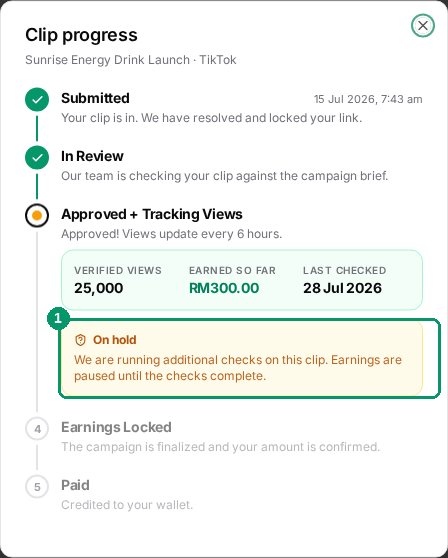Image resolution: width=448 pixels, height=558 pixels.
Task: Click the On hold warning label
Action: (115, 340)
